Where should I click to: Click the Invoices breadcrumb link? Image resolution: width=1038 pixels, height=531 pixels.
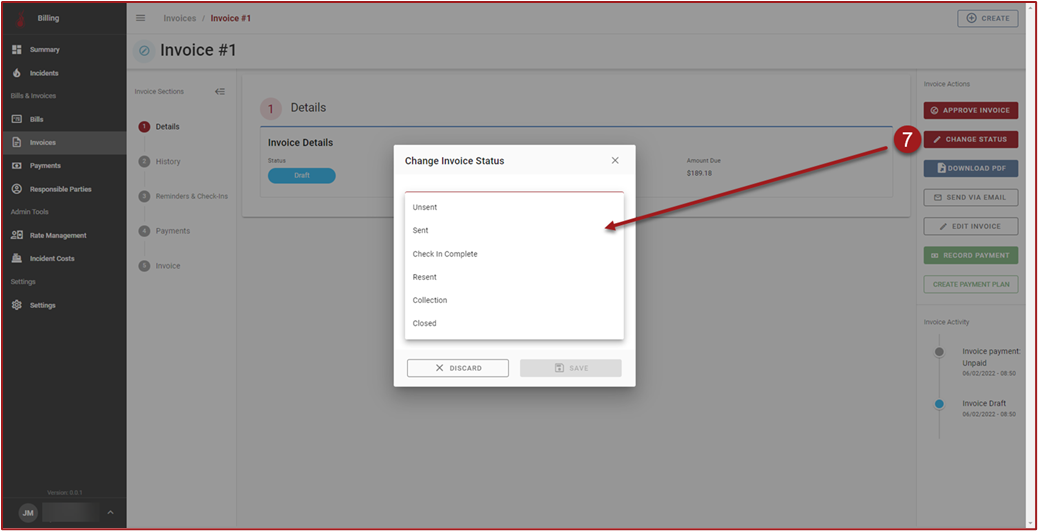click(x=180, y=18)
